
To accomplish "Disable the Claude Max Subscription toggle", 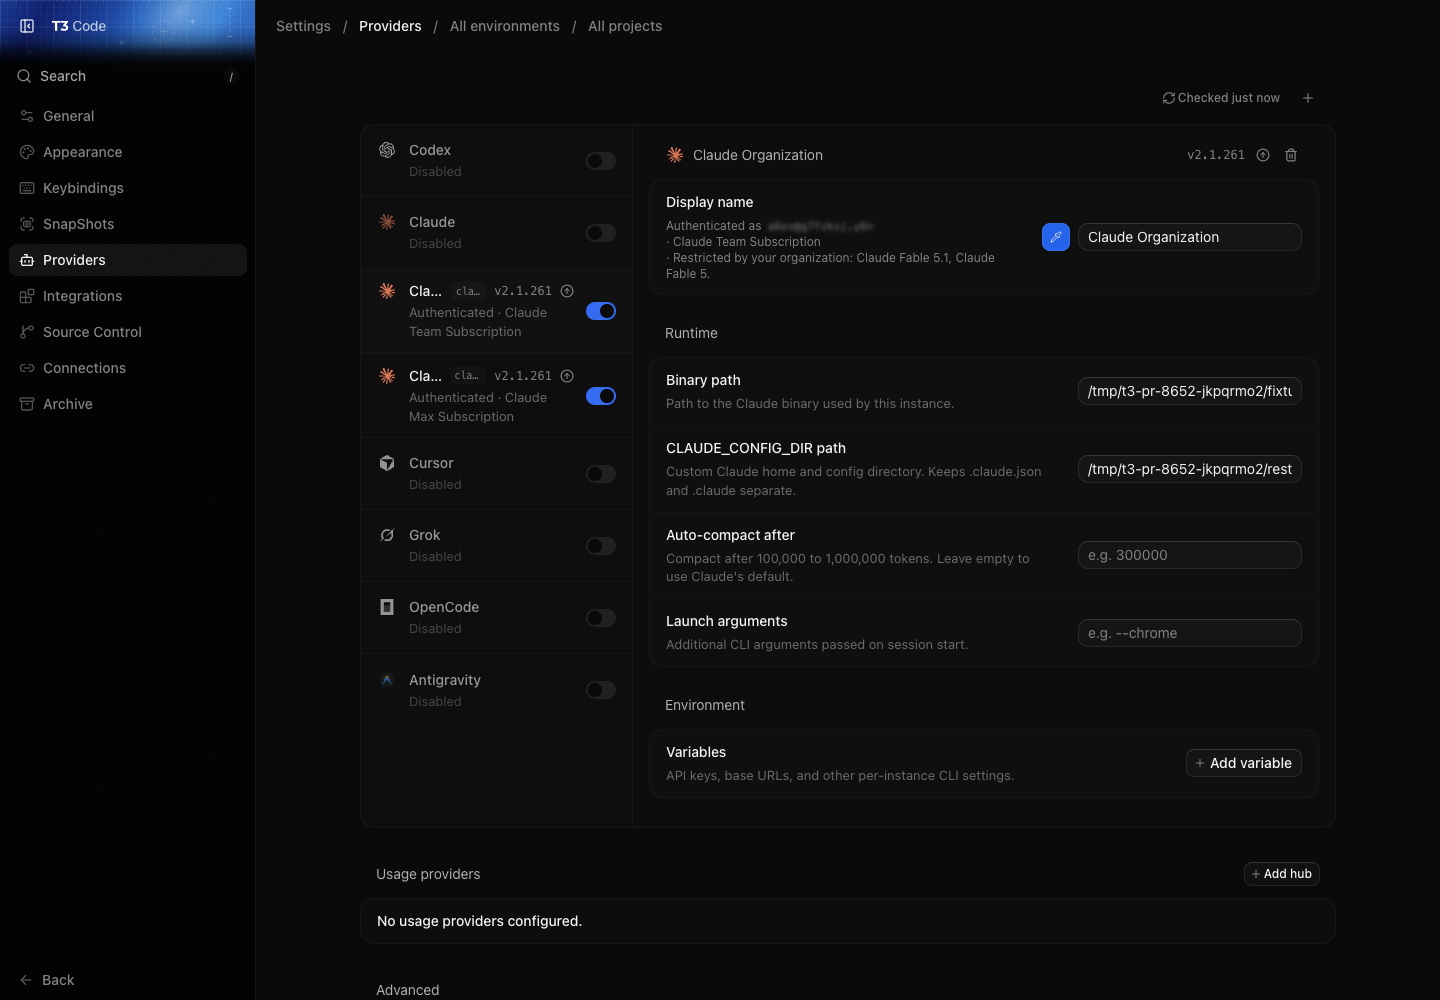I will click(601, 396).
